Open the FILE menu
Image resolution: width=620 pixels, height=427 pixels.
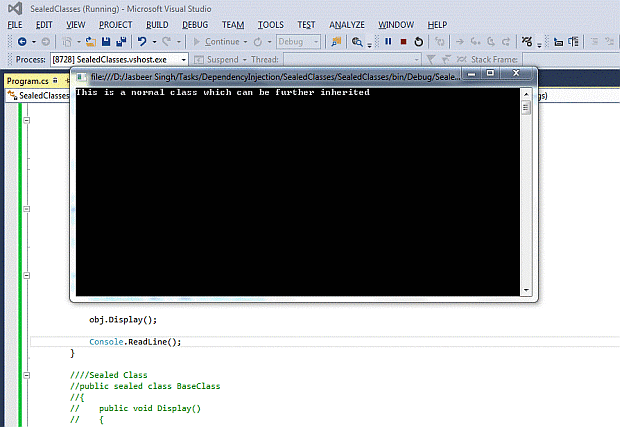click(x=15, y=25)
